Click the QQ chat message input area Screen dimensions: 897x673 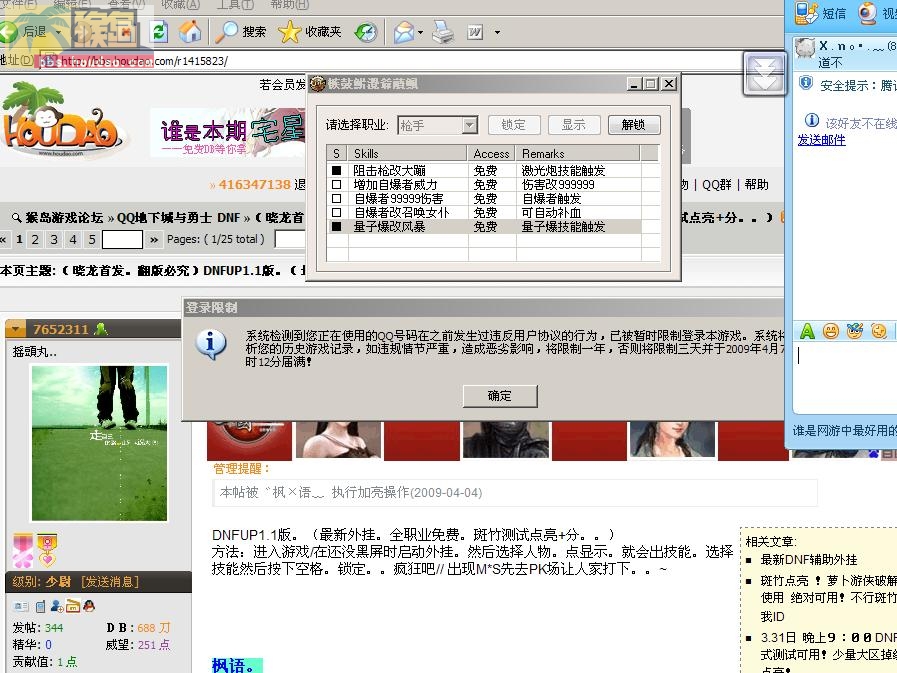[847, 378]
